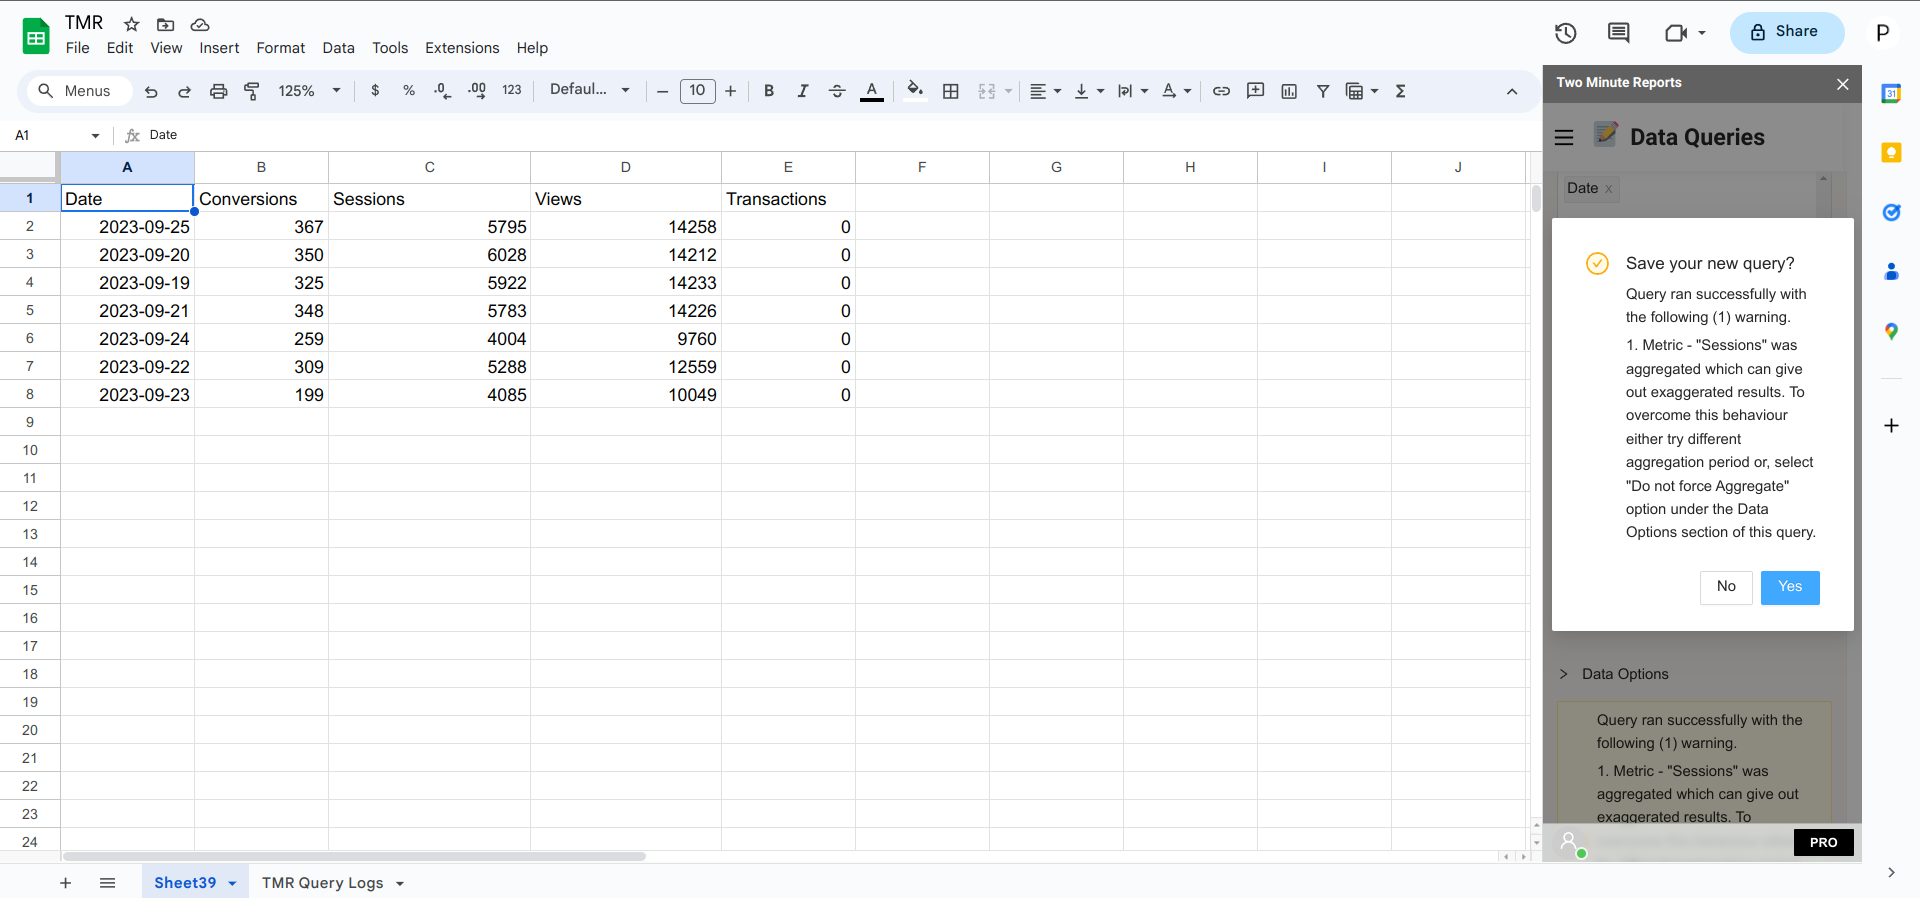
Task: Click the Create a filter icon
Action: [x=1323, y=91]
